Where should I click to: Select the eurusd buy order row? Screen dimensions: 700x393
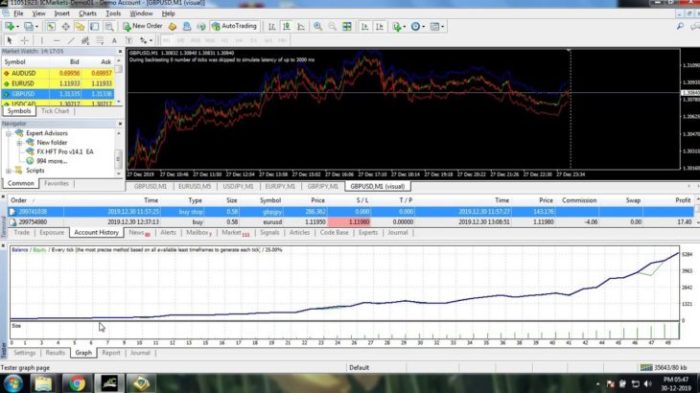350,222
